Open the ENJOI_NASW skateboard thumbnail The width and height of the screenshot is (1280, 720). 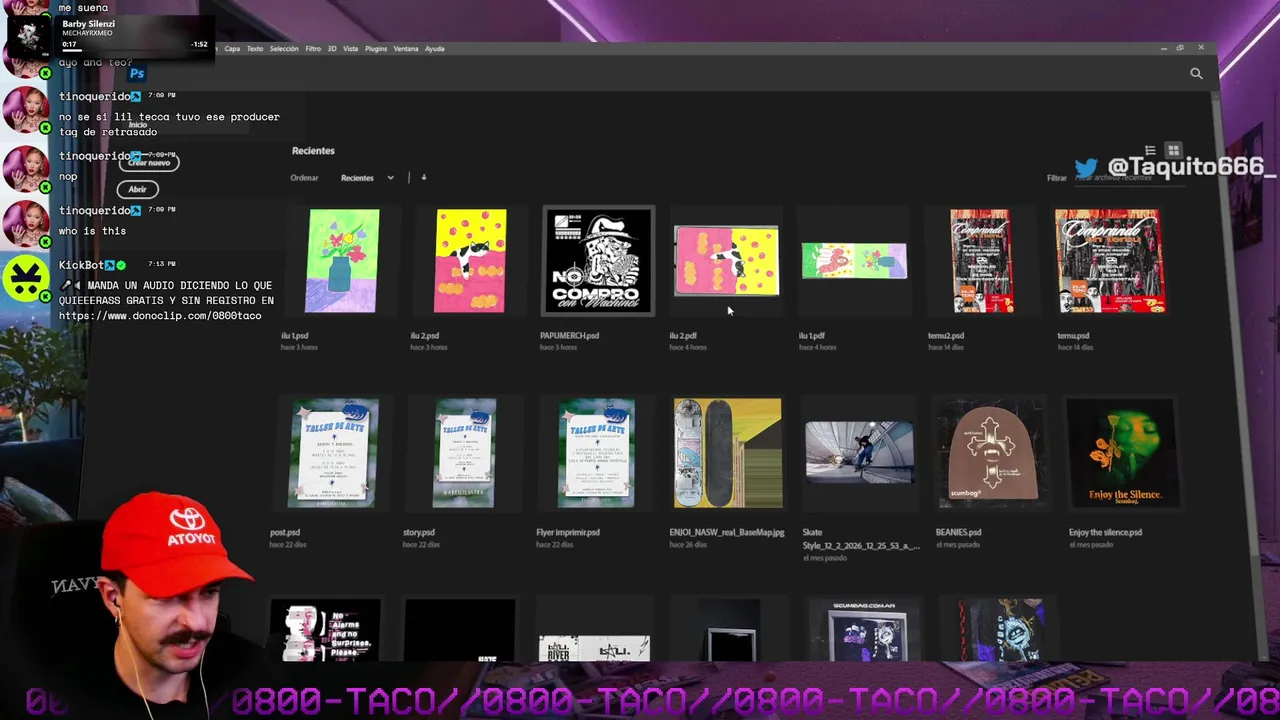point(728,453)
